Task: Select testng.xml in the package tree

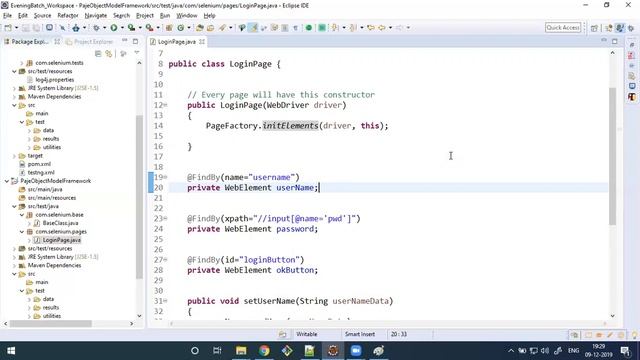Action: [x=41, y=173]
